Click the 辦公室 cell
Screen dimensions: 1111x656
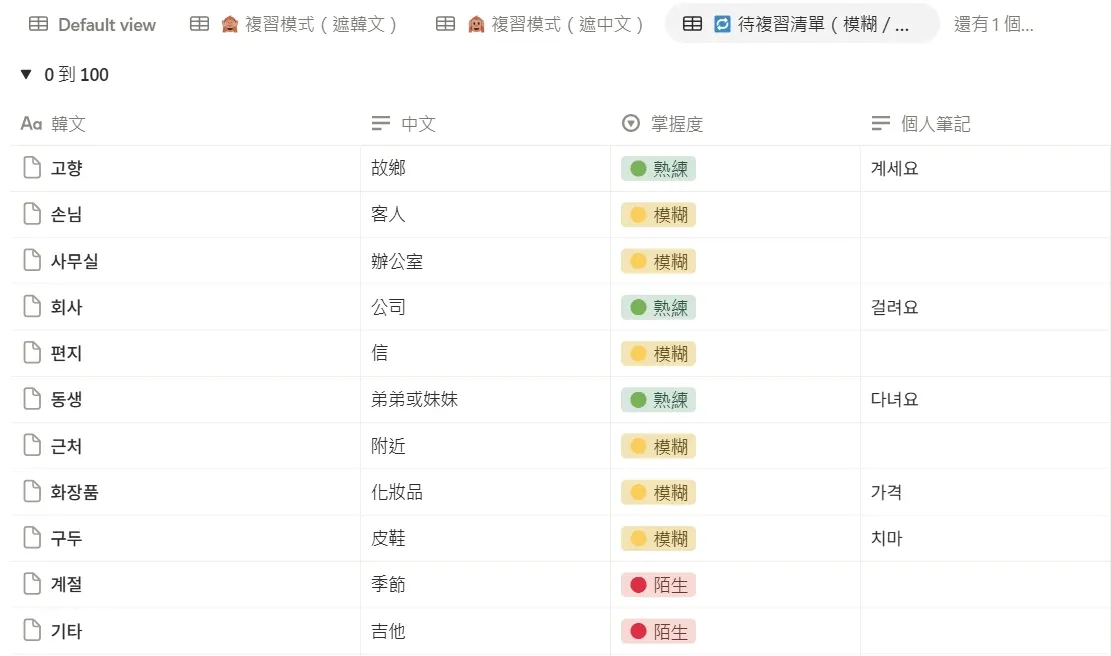pyautogui.click(x=485, y=261)
